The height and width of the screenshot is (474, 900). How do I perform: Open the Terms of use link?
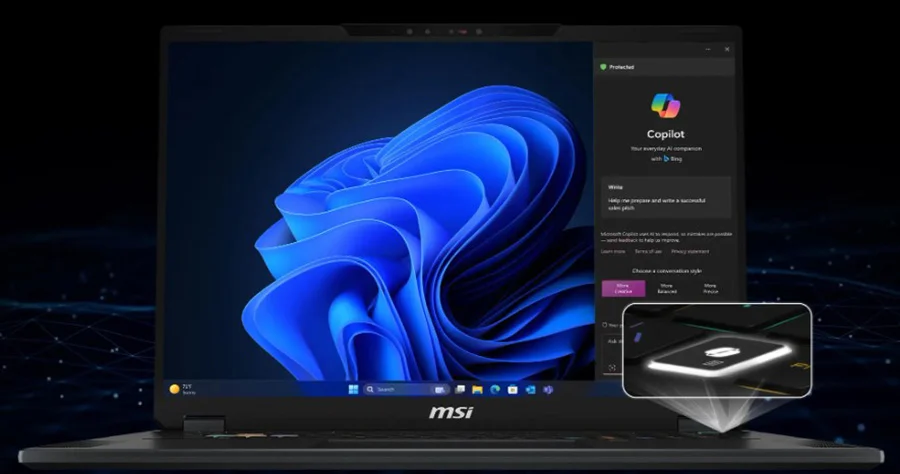point(648,251)
